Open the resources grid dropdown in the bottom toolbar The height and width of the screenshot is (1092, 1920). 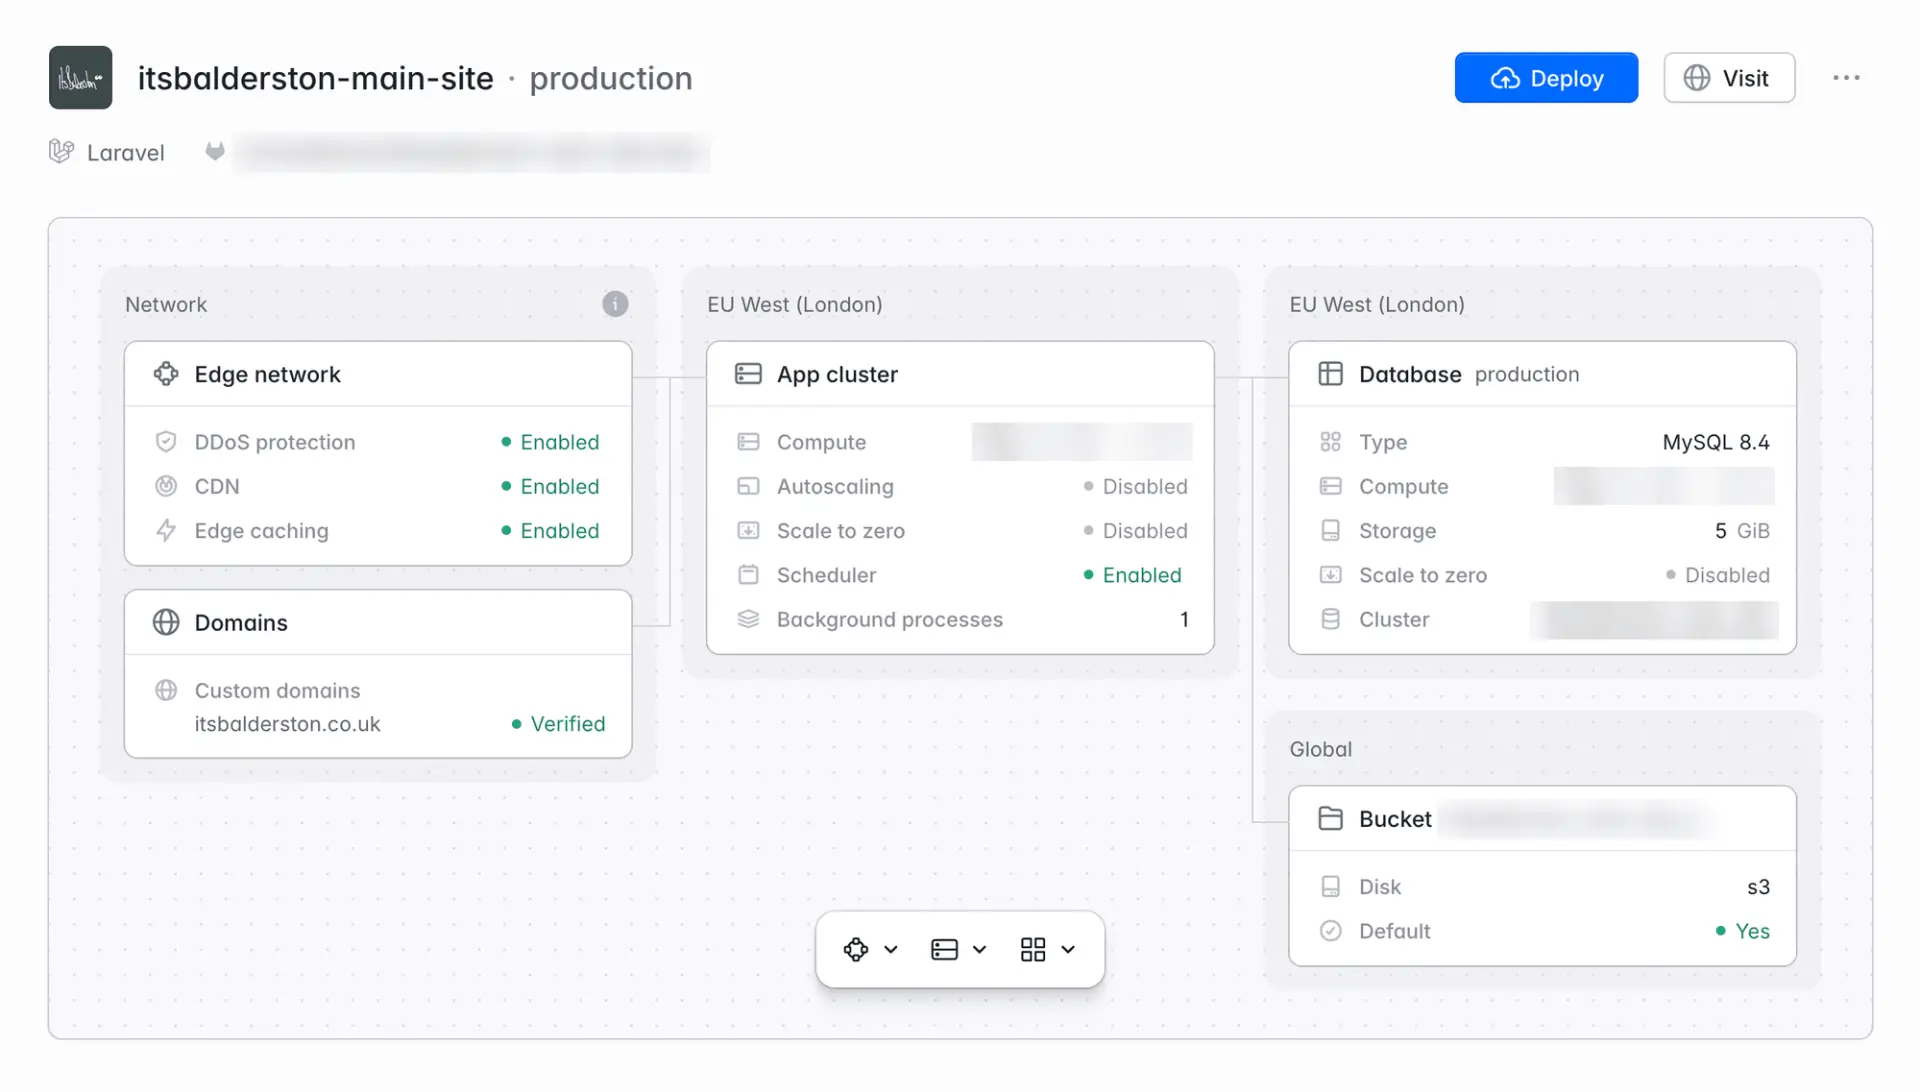[x=1047, y=949]
